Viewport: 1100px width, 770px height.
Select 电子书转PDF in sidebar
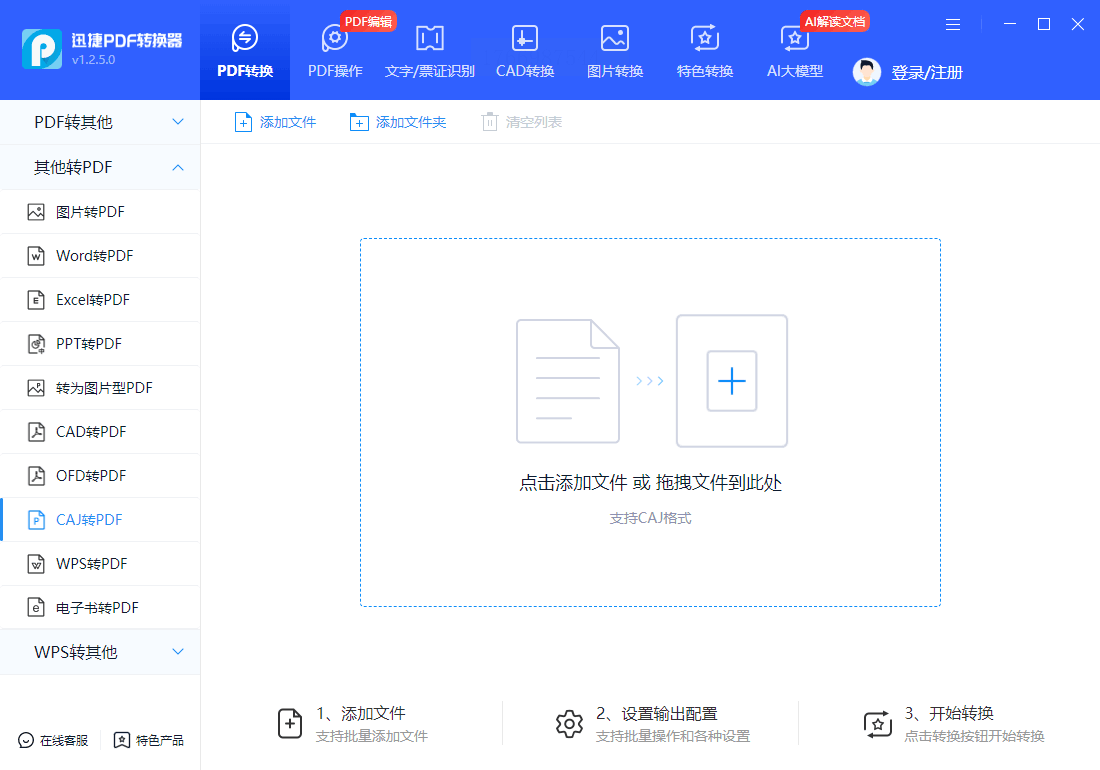click(100, 607)
